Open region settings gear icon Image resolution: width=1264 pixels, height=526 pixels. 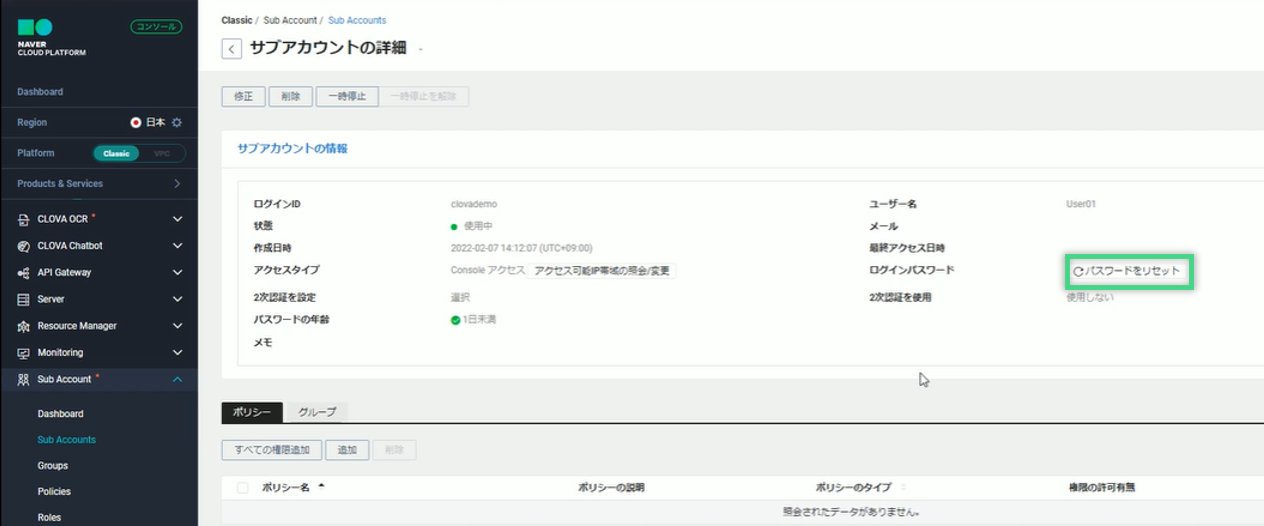(x=177, y=123)
